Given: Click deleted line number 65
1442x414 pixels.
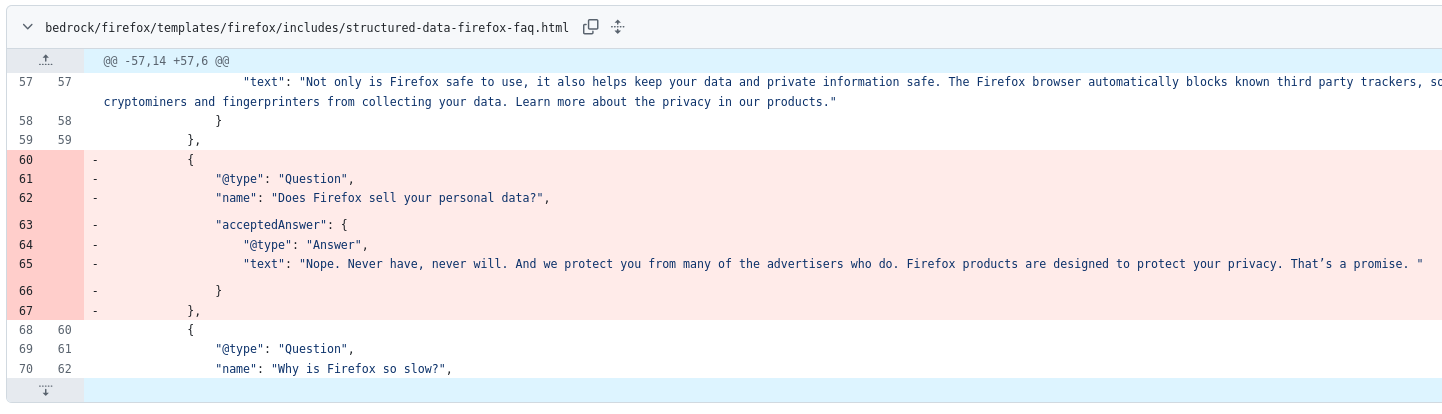Looking at the screenshot, I should 26,264.
